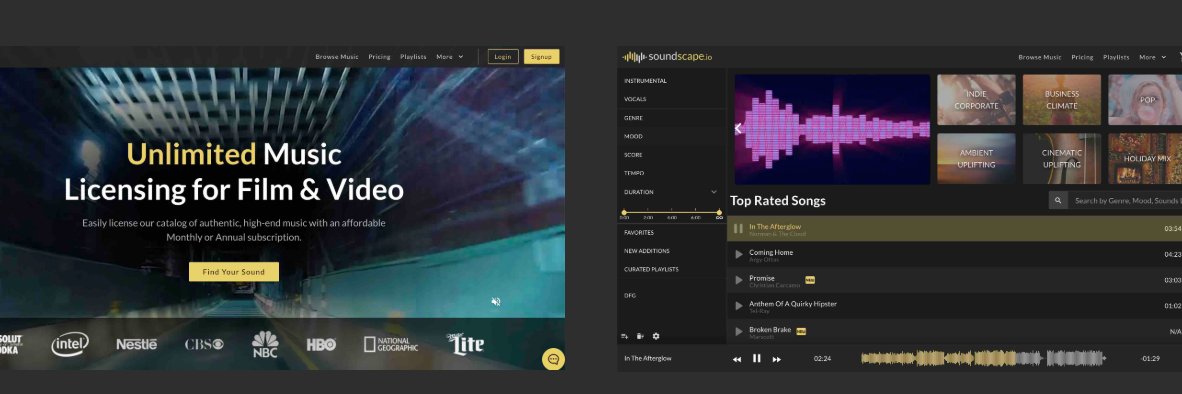Click the duration slider maximum handle
The width and height of the screenshot is (1182, 394).
click(719, 213)
